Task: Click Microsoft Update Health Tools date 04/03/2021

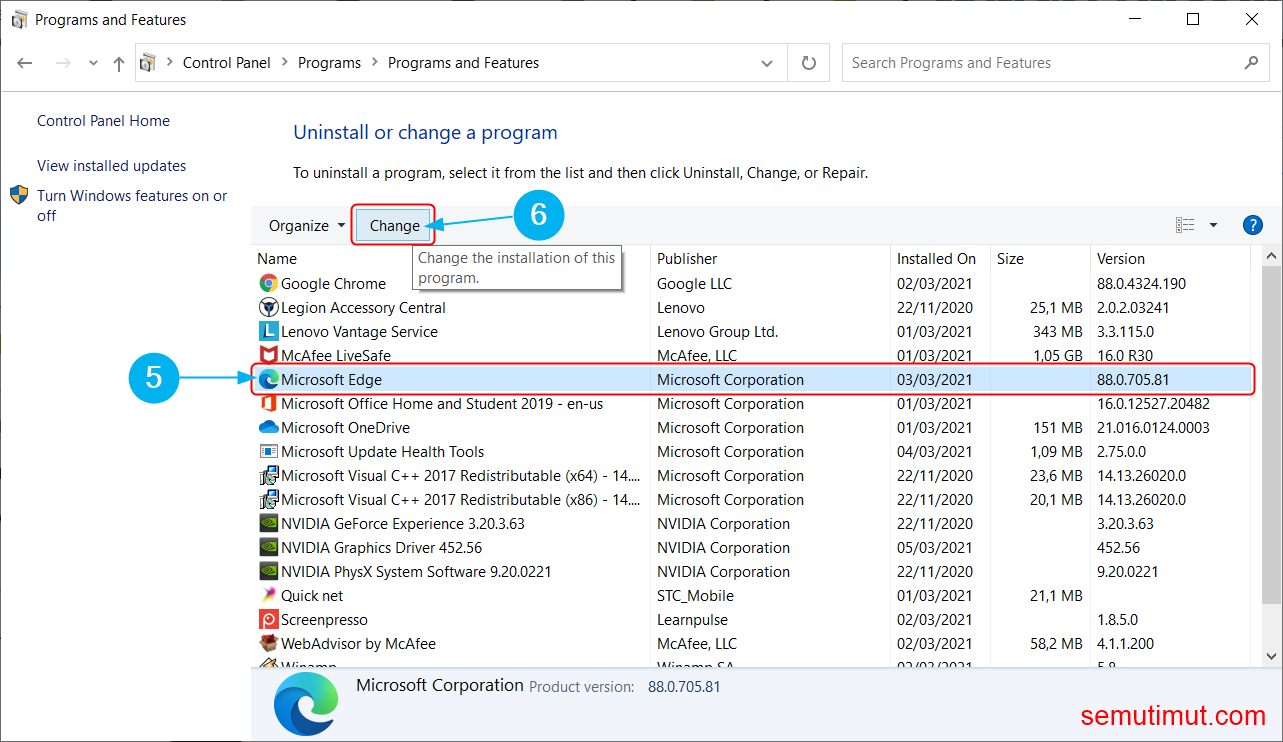Action: pos(935,452)
